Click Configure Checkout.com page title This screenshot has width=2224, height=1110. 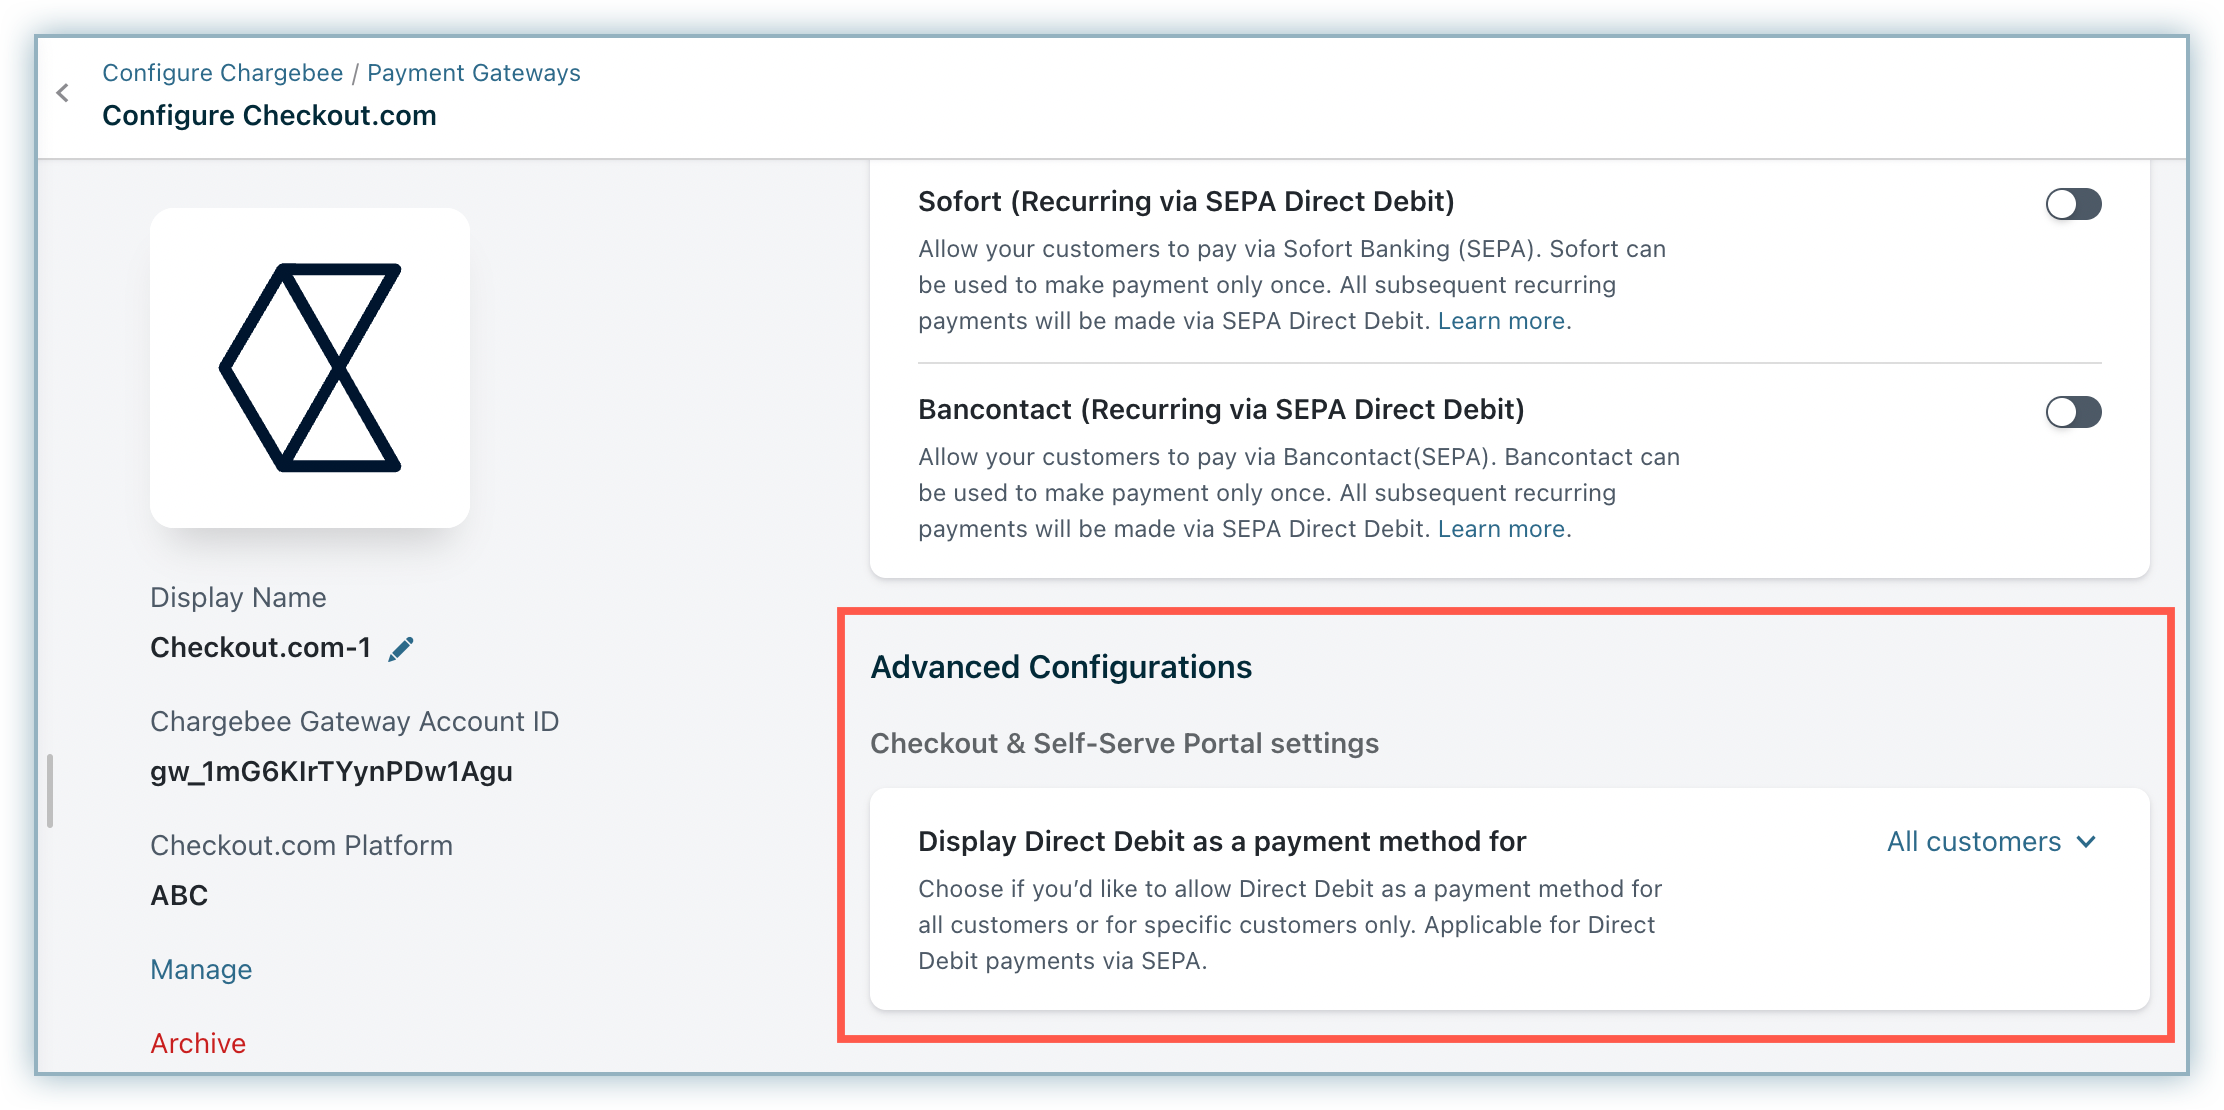point(269,115)
